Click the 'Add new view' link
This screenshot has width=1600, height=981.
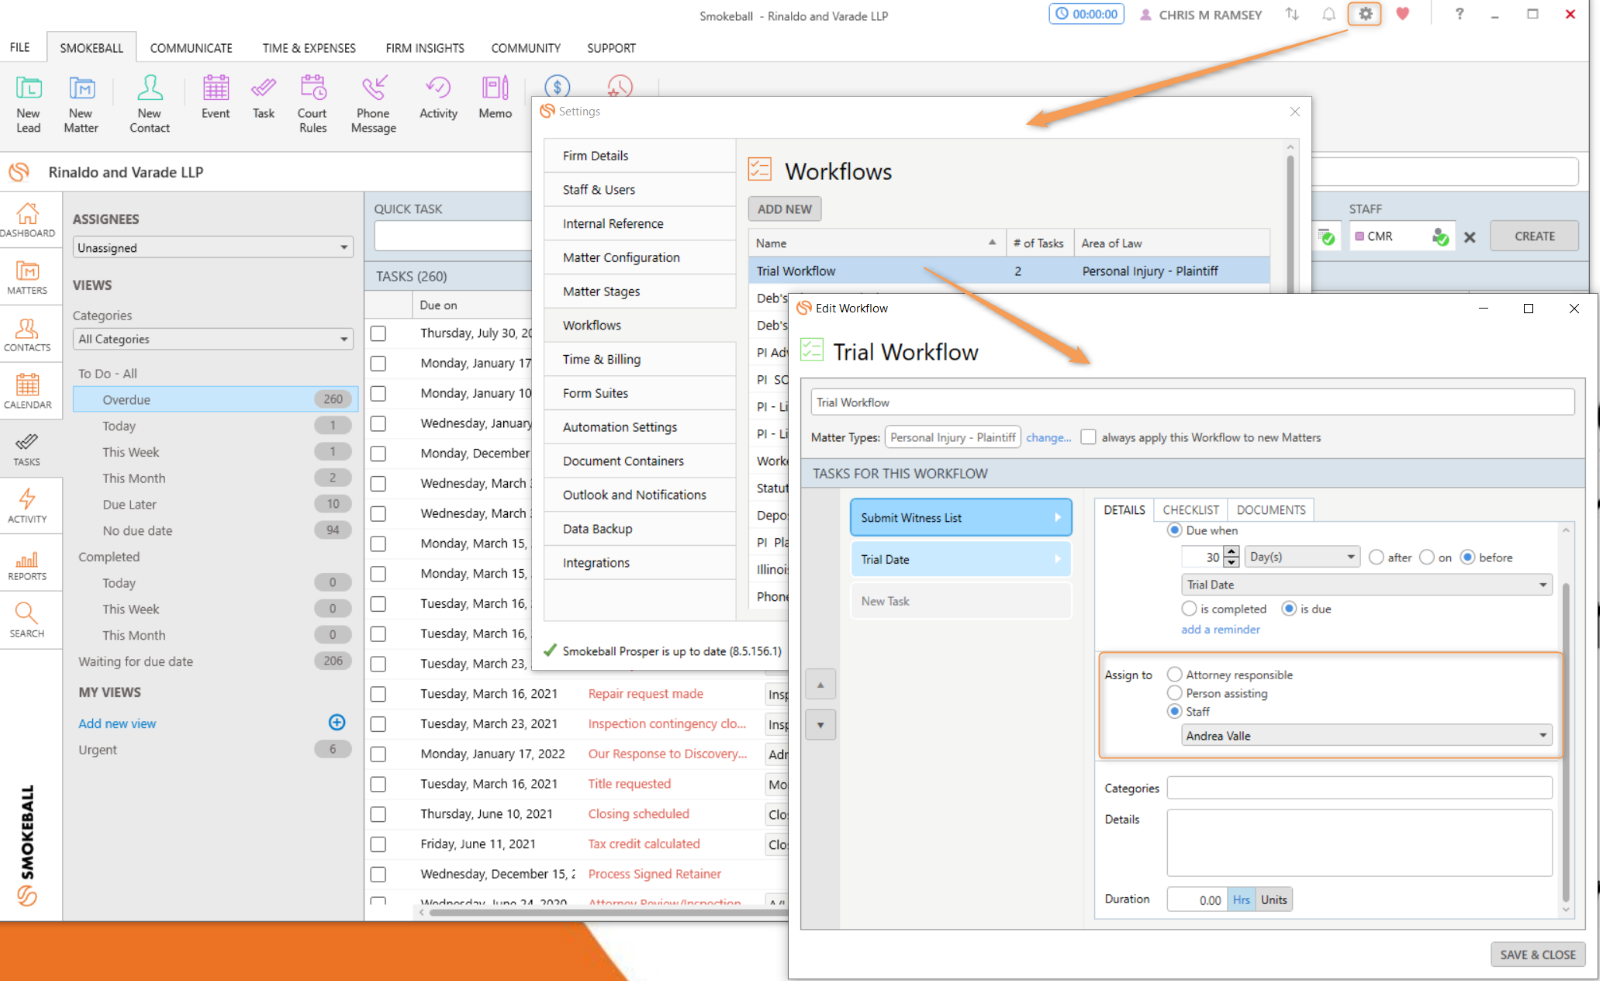click(117, 723)
